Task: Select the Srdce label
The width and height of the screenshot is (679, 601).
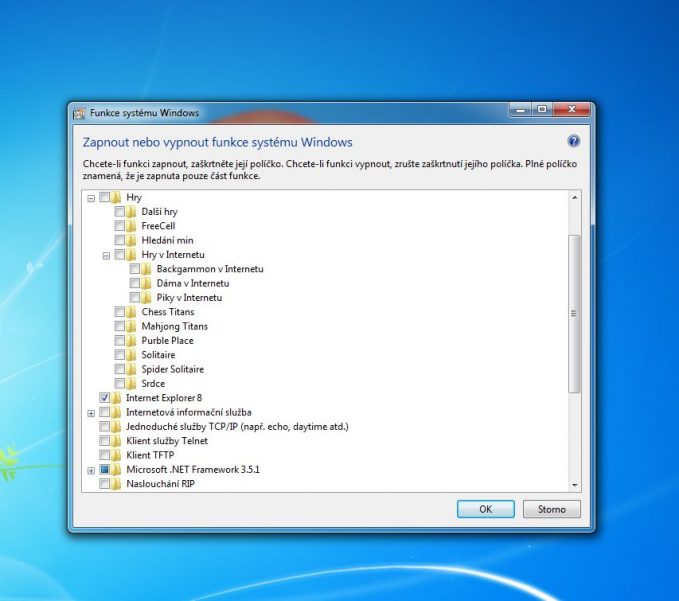Action: pyautogui.click(x=153, y=383)
